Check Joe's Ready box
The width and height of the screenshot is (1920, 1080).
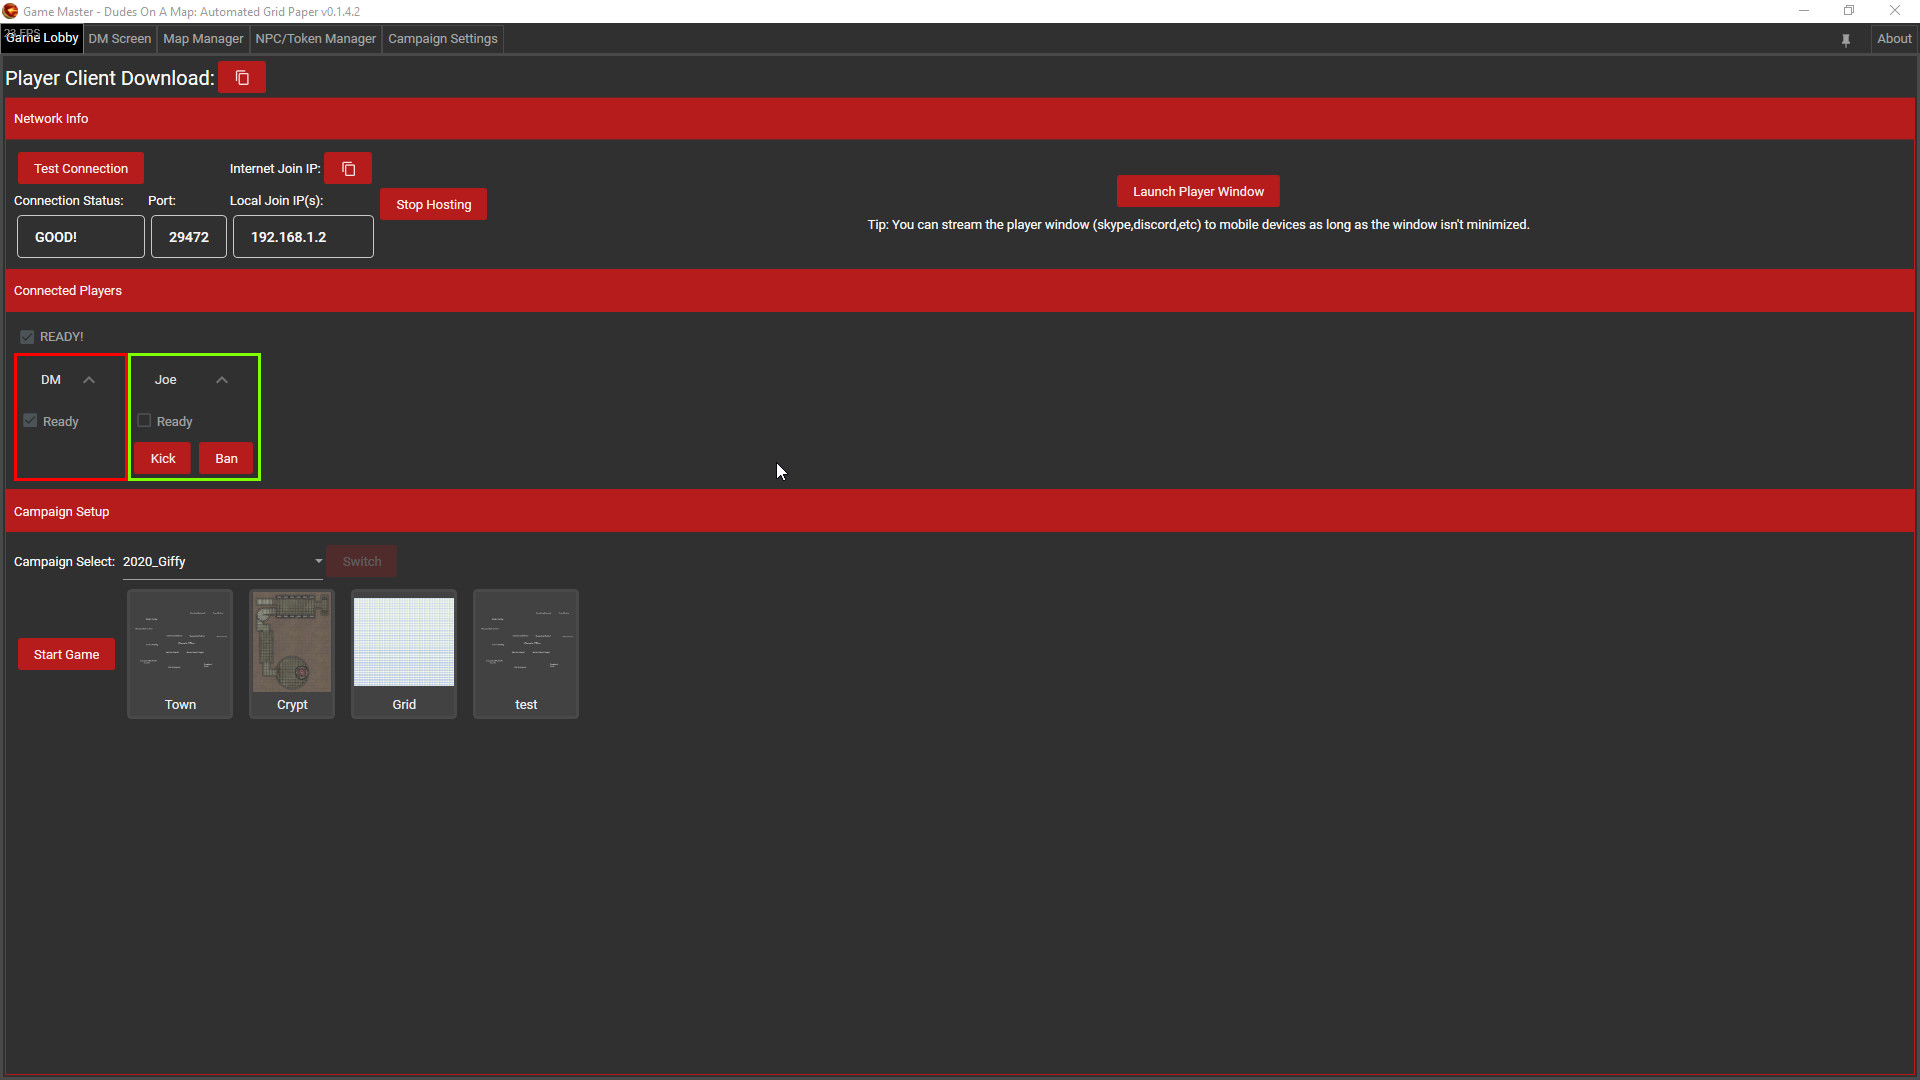click(x=143, y=421)
